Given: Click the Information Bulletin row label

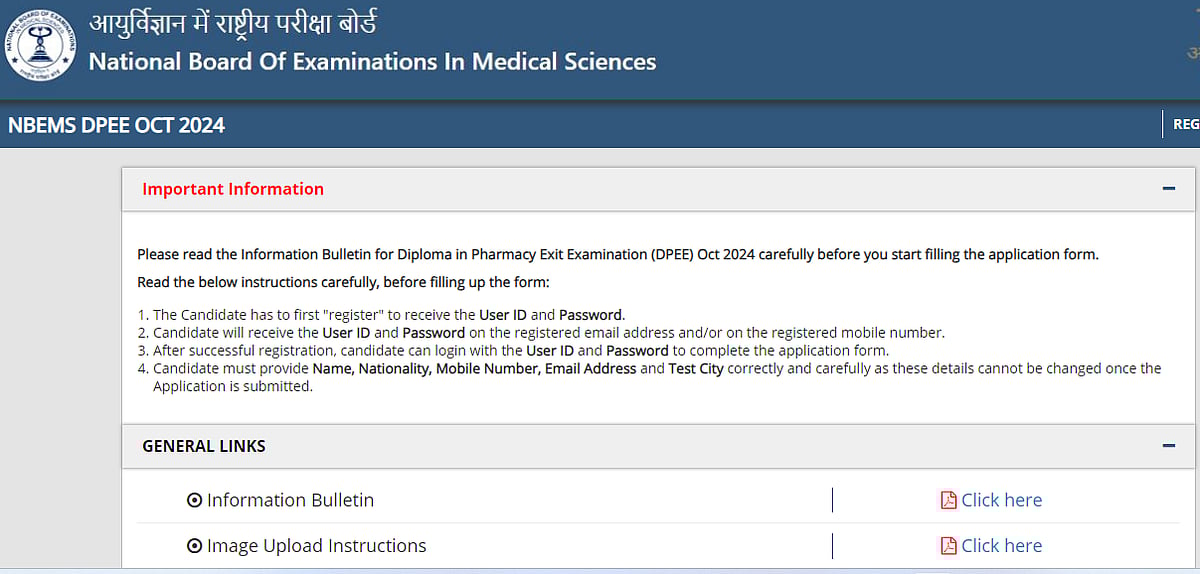Looking at the screenshot, I should tap(290, 500).
